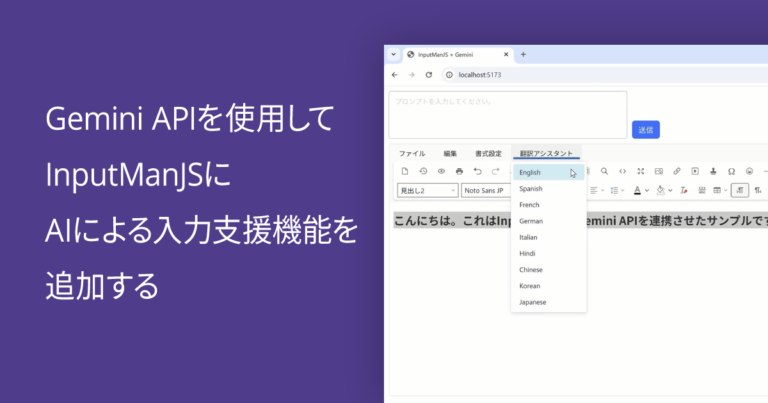Pick Hindi in the language list
Viewport: 768px width, 403px height.
(549, 253)
